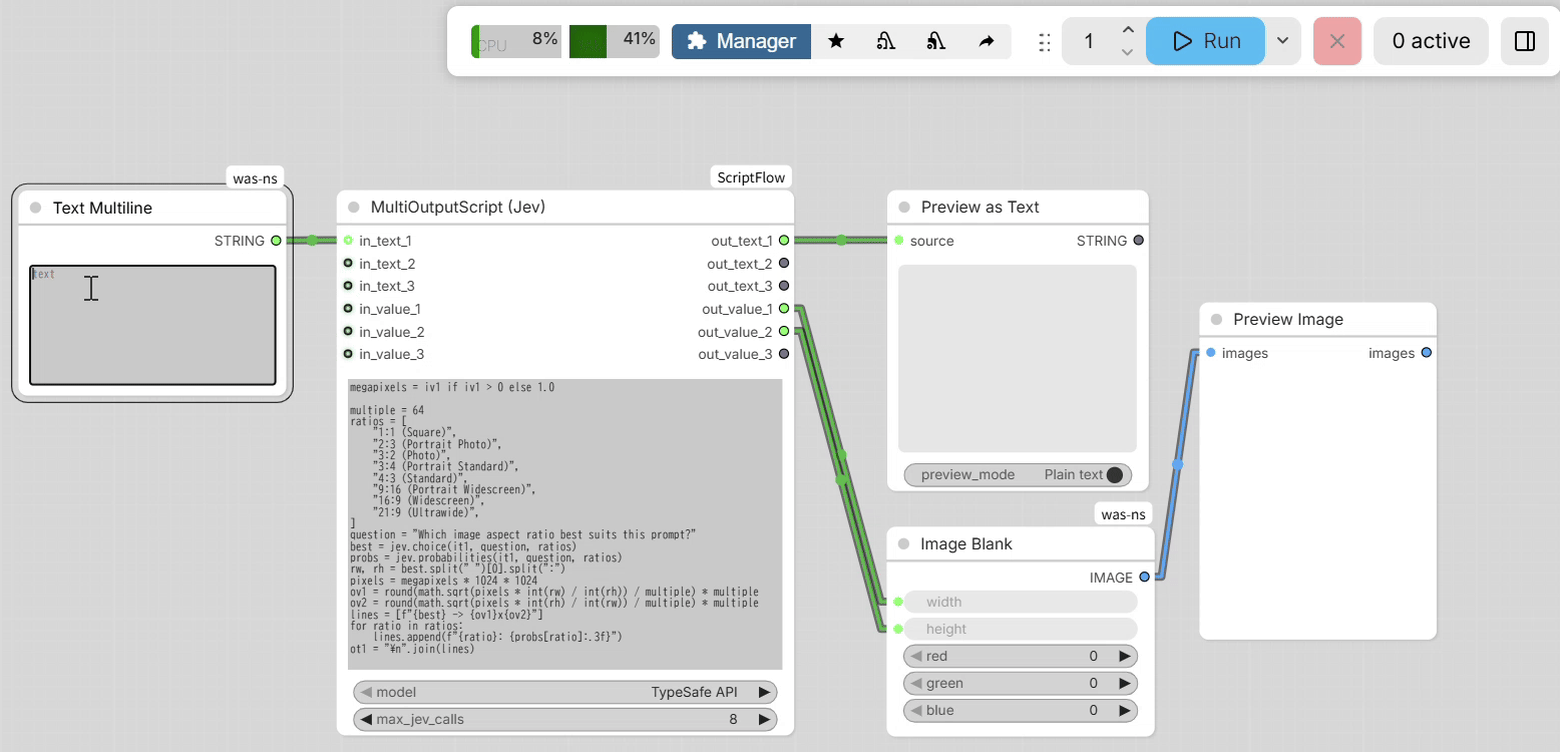Click the script code text area

pyautogui.click(x=565, y=524)
